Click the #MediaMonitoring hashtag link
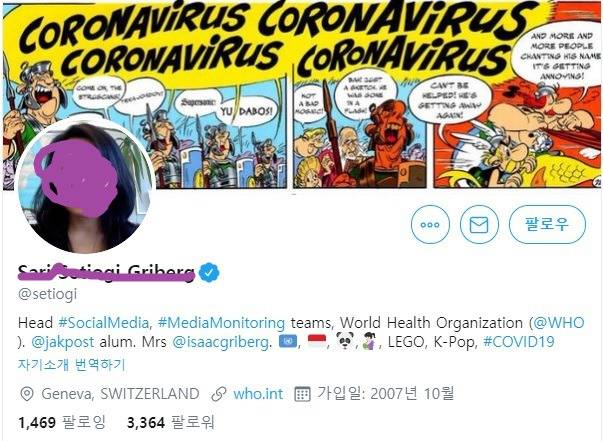The height and width of the screenshot is (441, 603). coord(222,323)
